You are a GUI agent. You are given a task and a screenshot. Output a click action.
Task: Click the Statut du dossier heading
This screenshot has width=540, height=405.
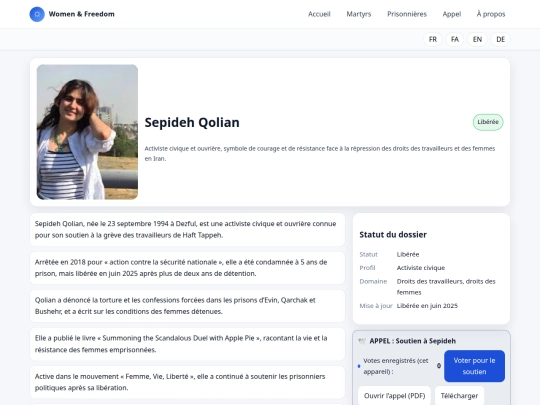click(x=393, y=235)
